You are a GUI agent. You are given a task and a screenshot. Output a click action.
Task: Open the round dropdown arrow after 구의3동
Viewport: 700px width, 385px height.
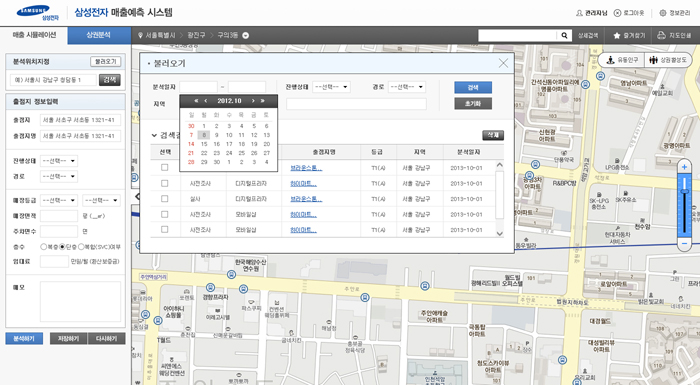[246, 35]
